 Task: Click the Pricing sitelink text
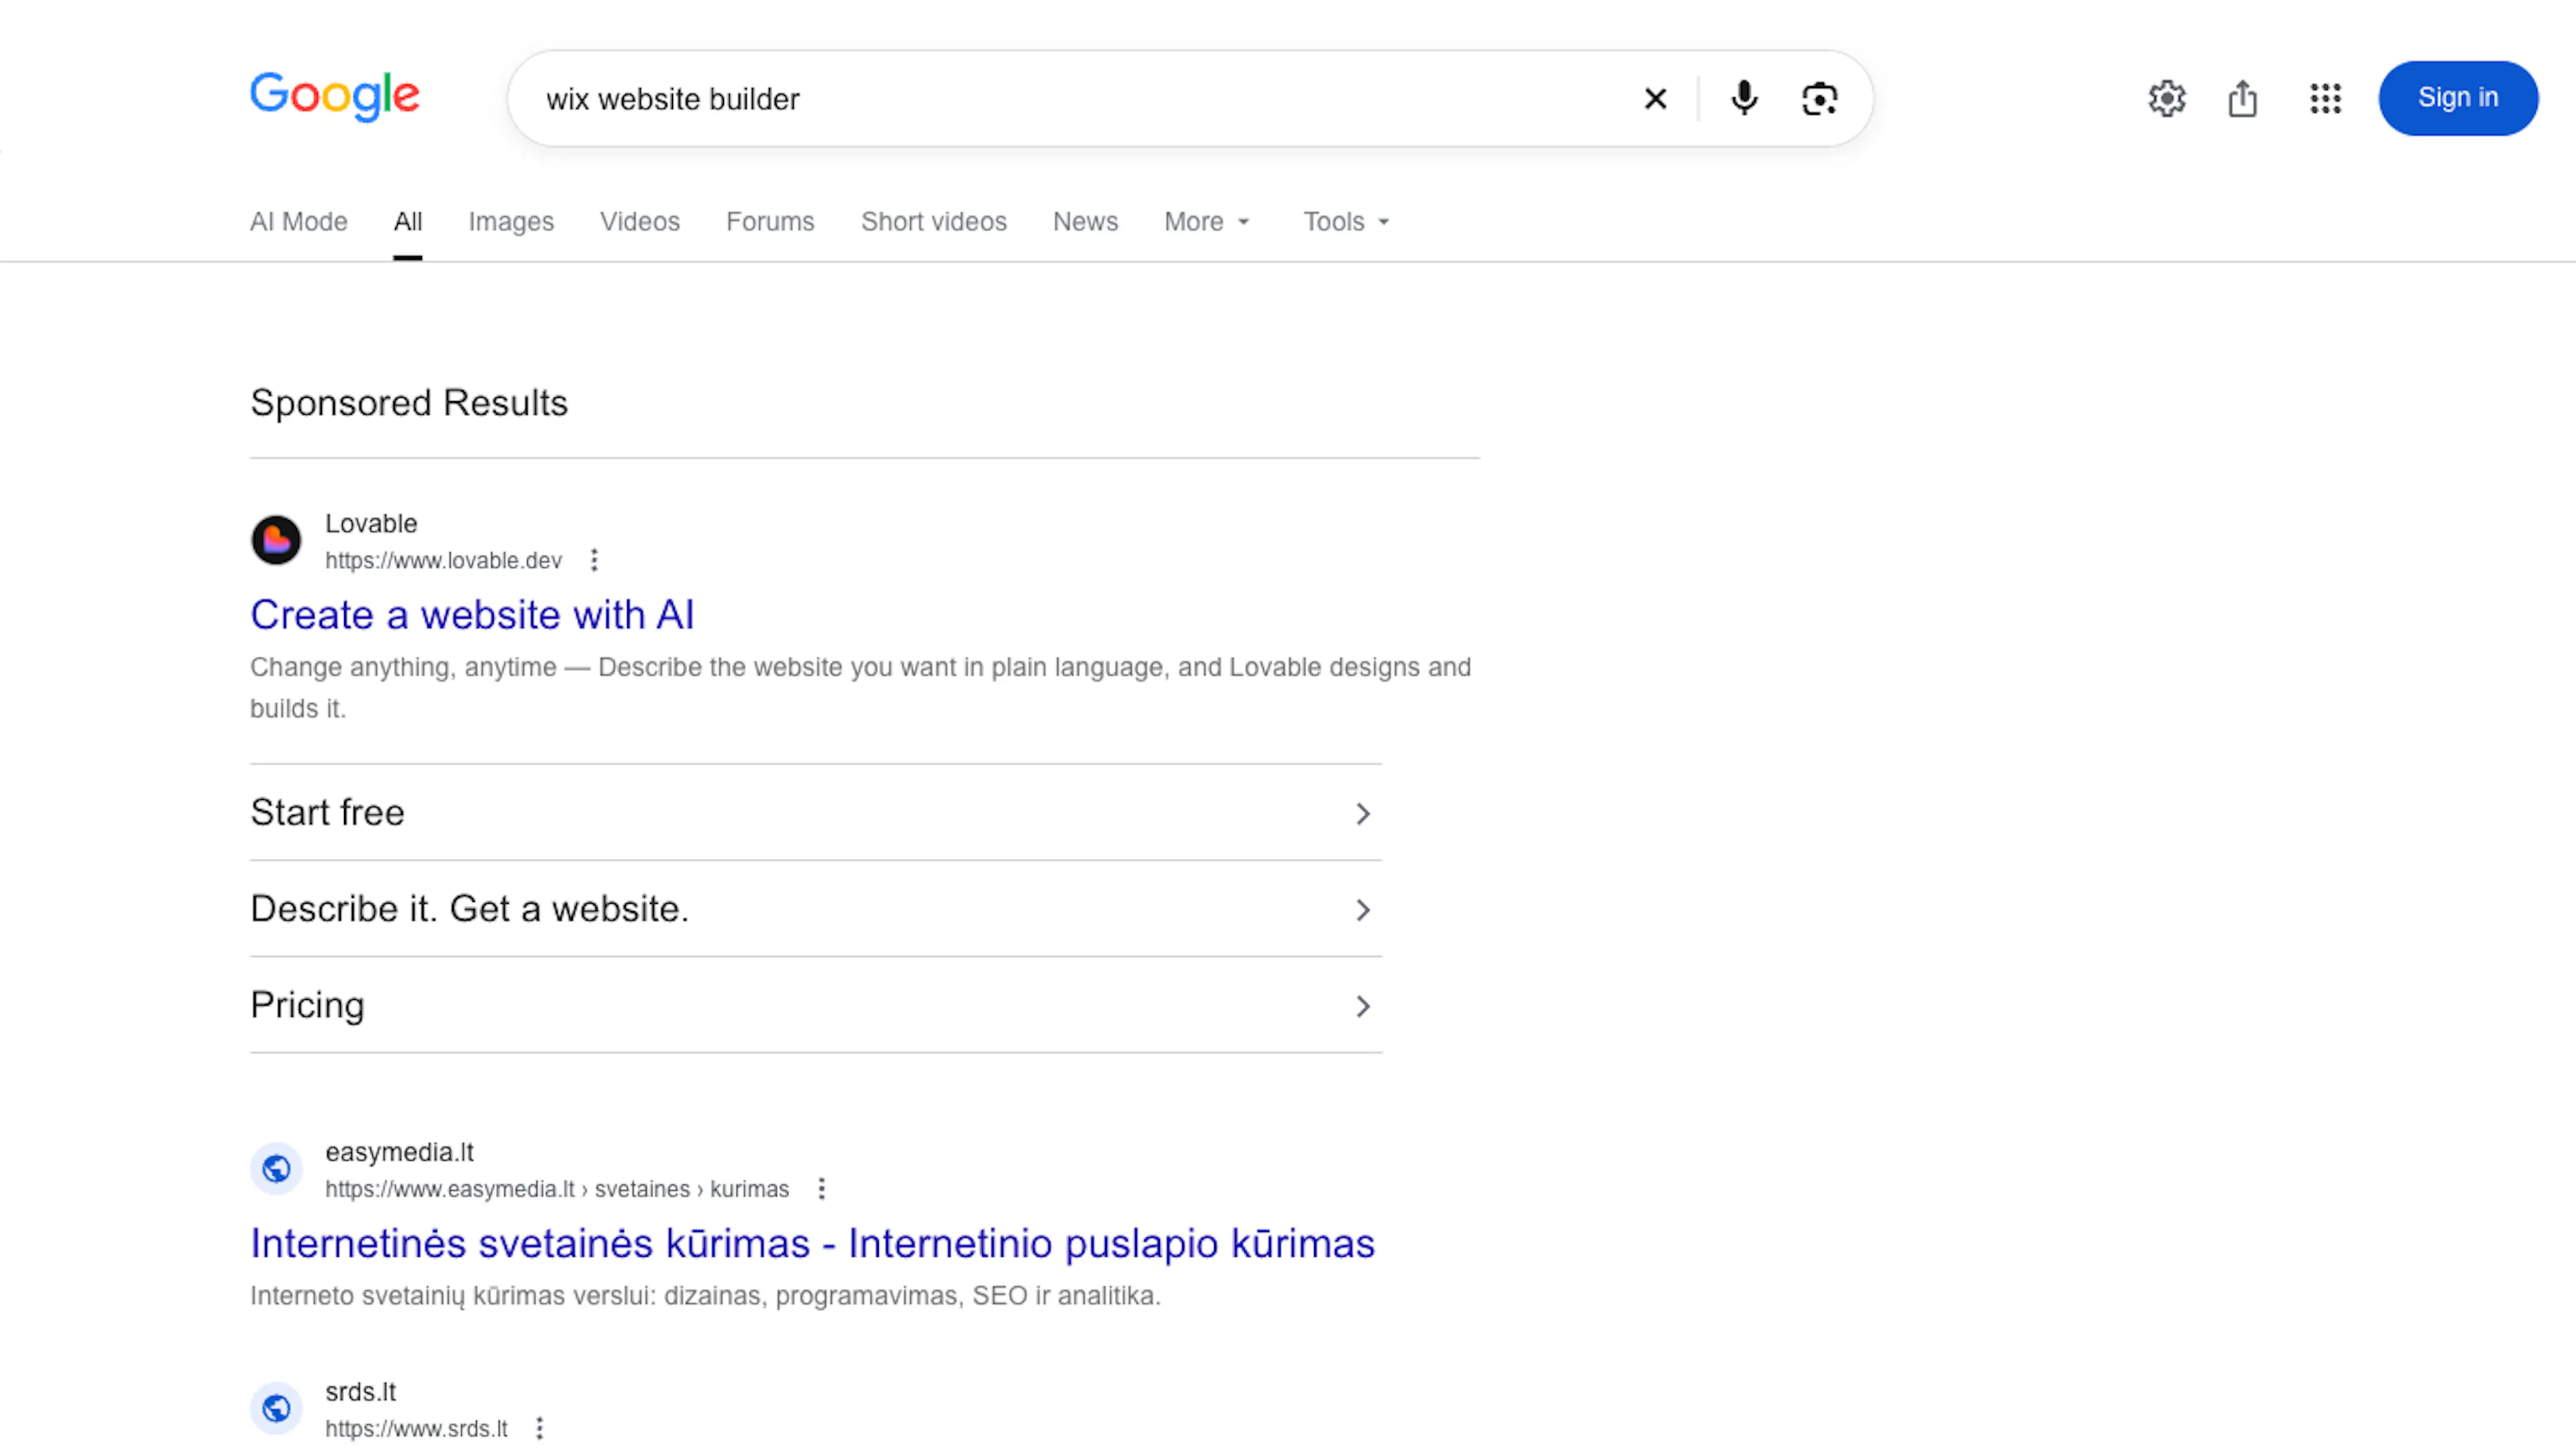(307, 1005)
